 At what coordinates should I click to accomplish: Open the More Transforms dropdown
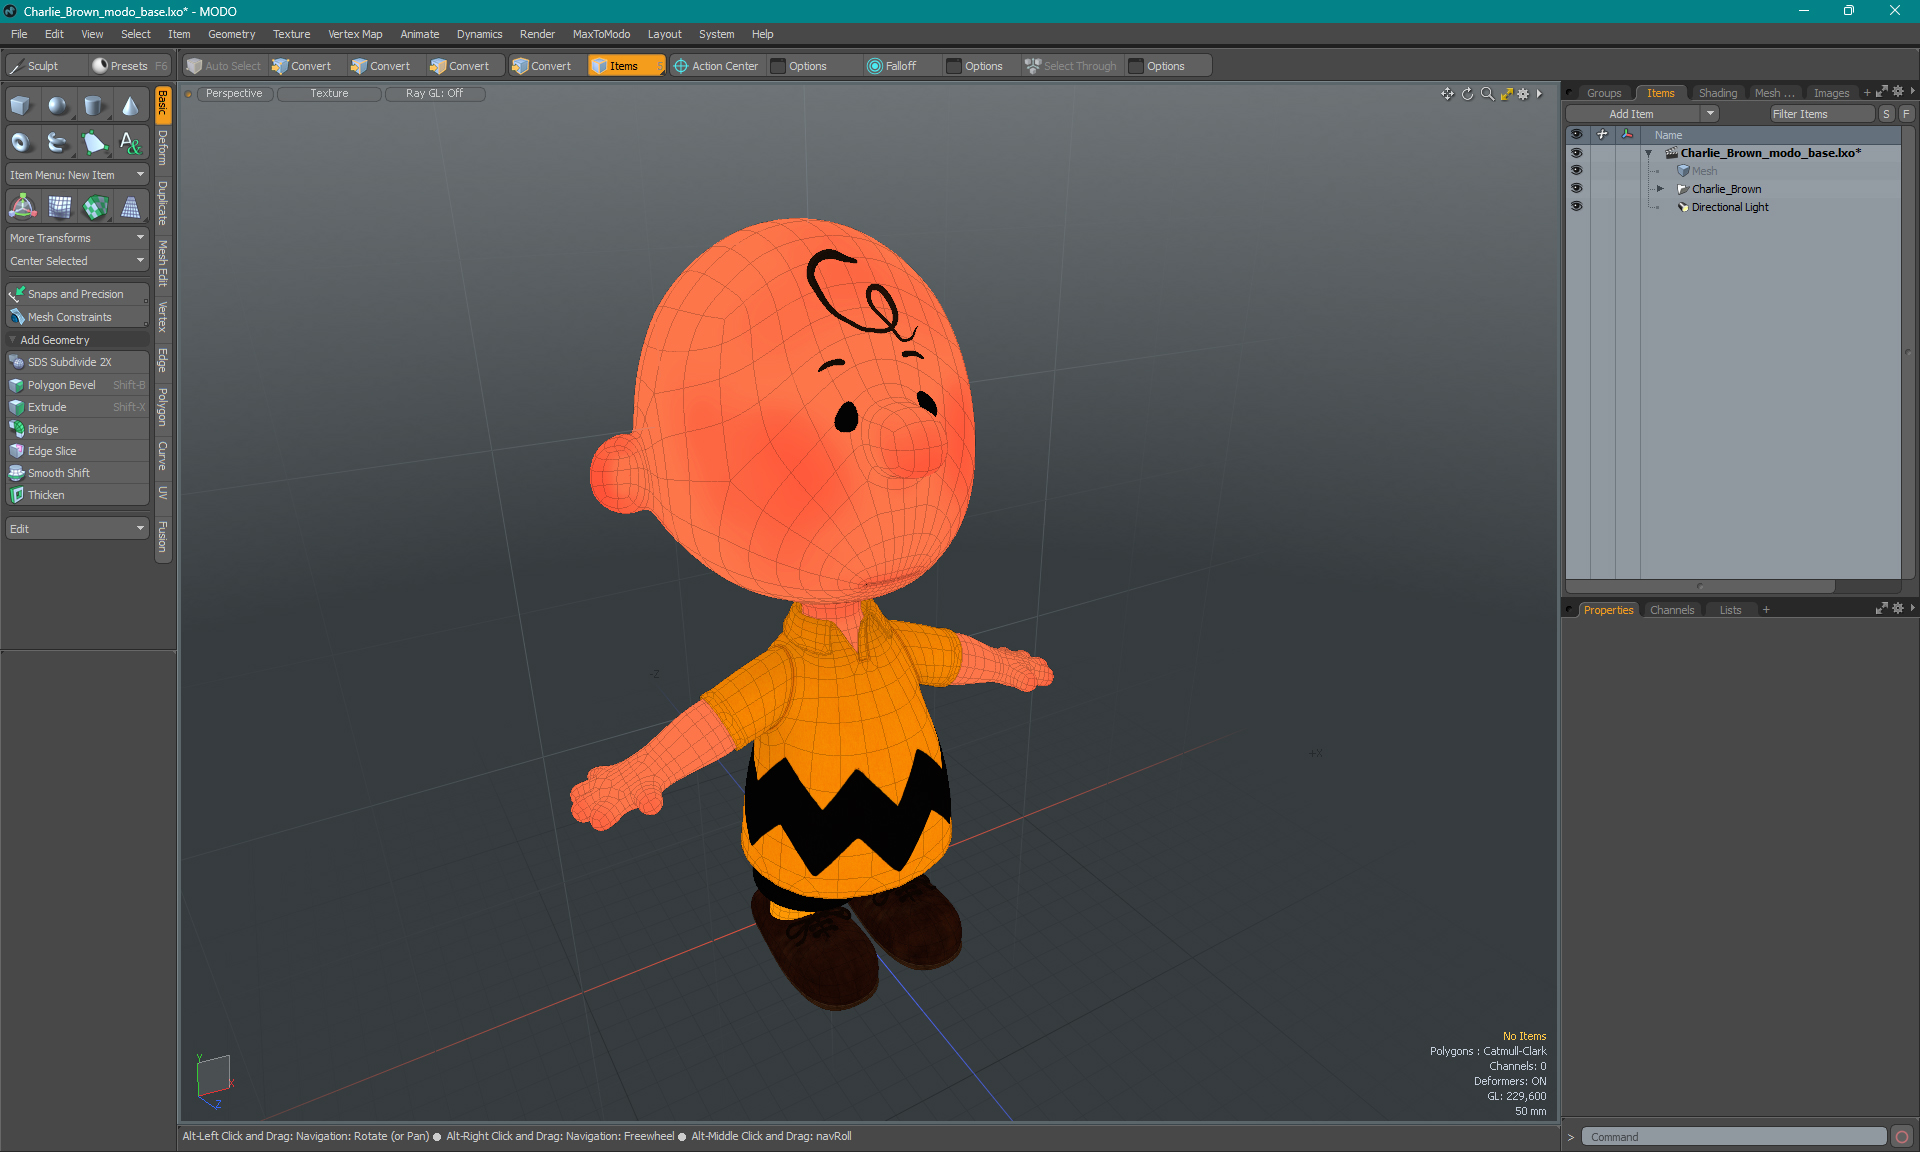(x=77, y=238)
